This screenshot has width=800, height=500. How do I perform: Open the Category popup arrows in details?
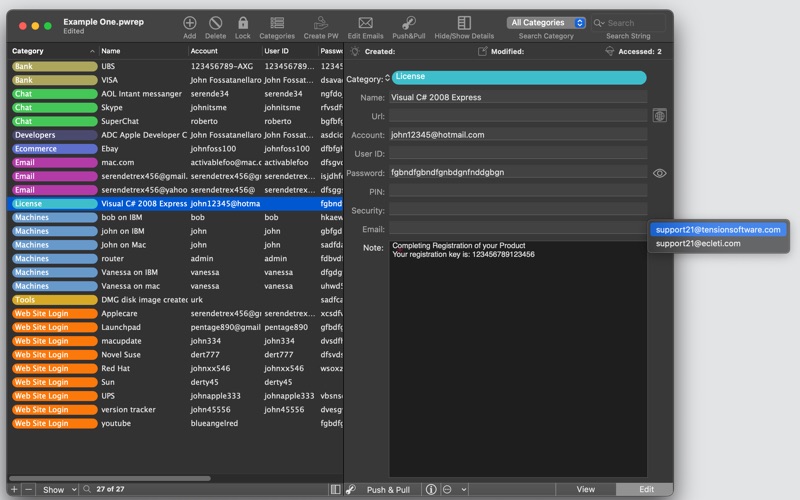pos(387,79)
